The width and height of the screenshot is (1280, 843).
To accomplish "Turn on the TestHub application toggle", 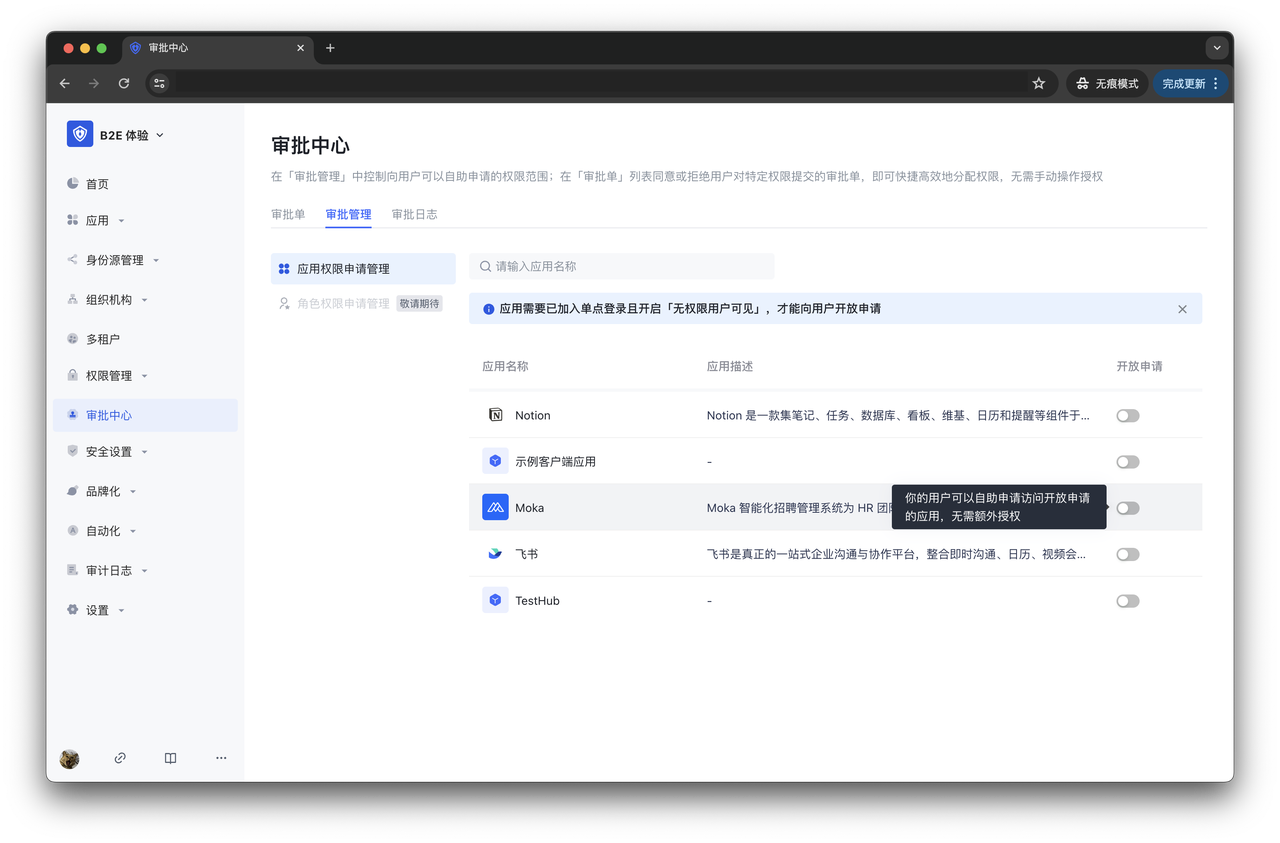I will (1127, 601).
